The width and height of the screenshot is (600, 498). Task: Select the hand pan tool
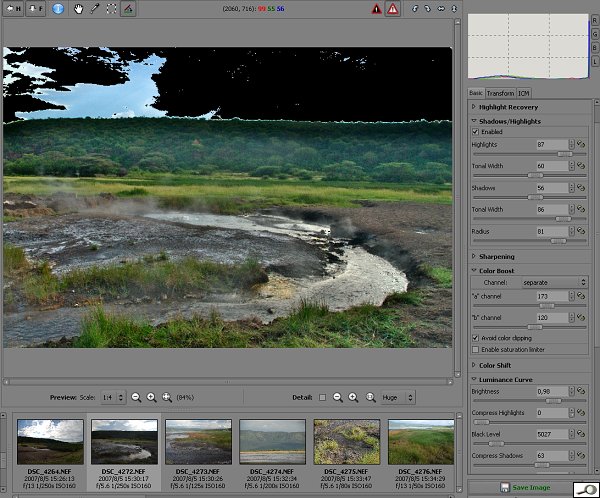tap(78, 9)
